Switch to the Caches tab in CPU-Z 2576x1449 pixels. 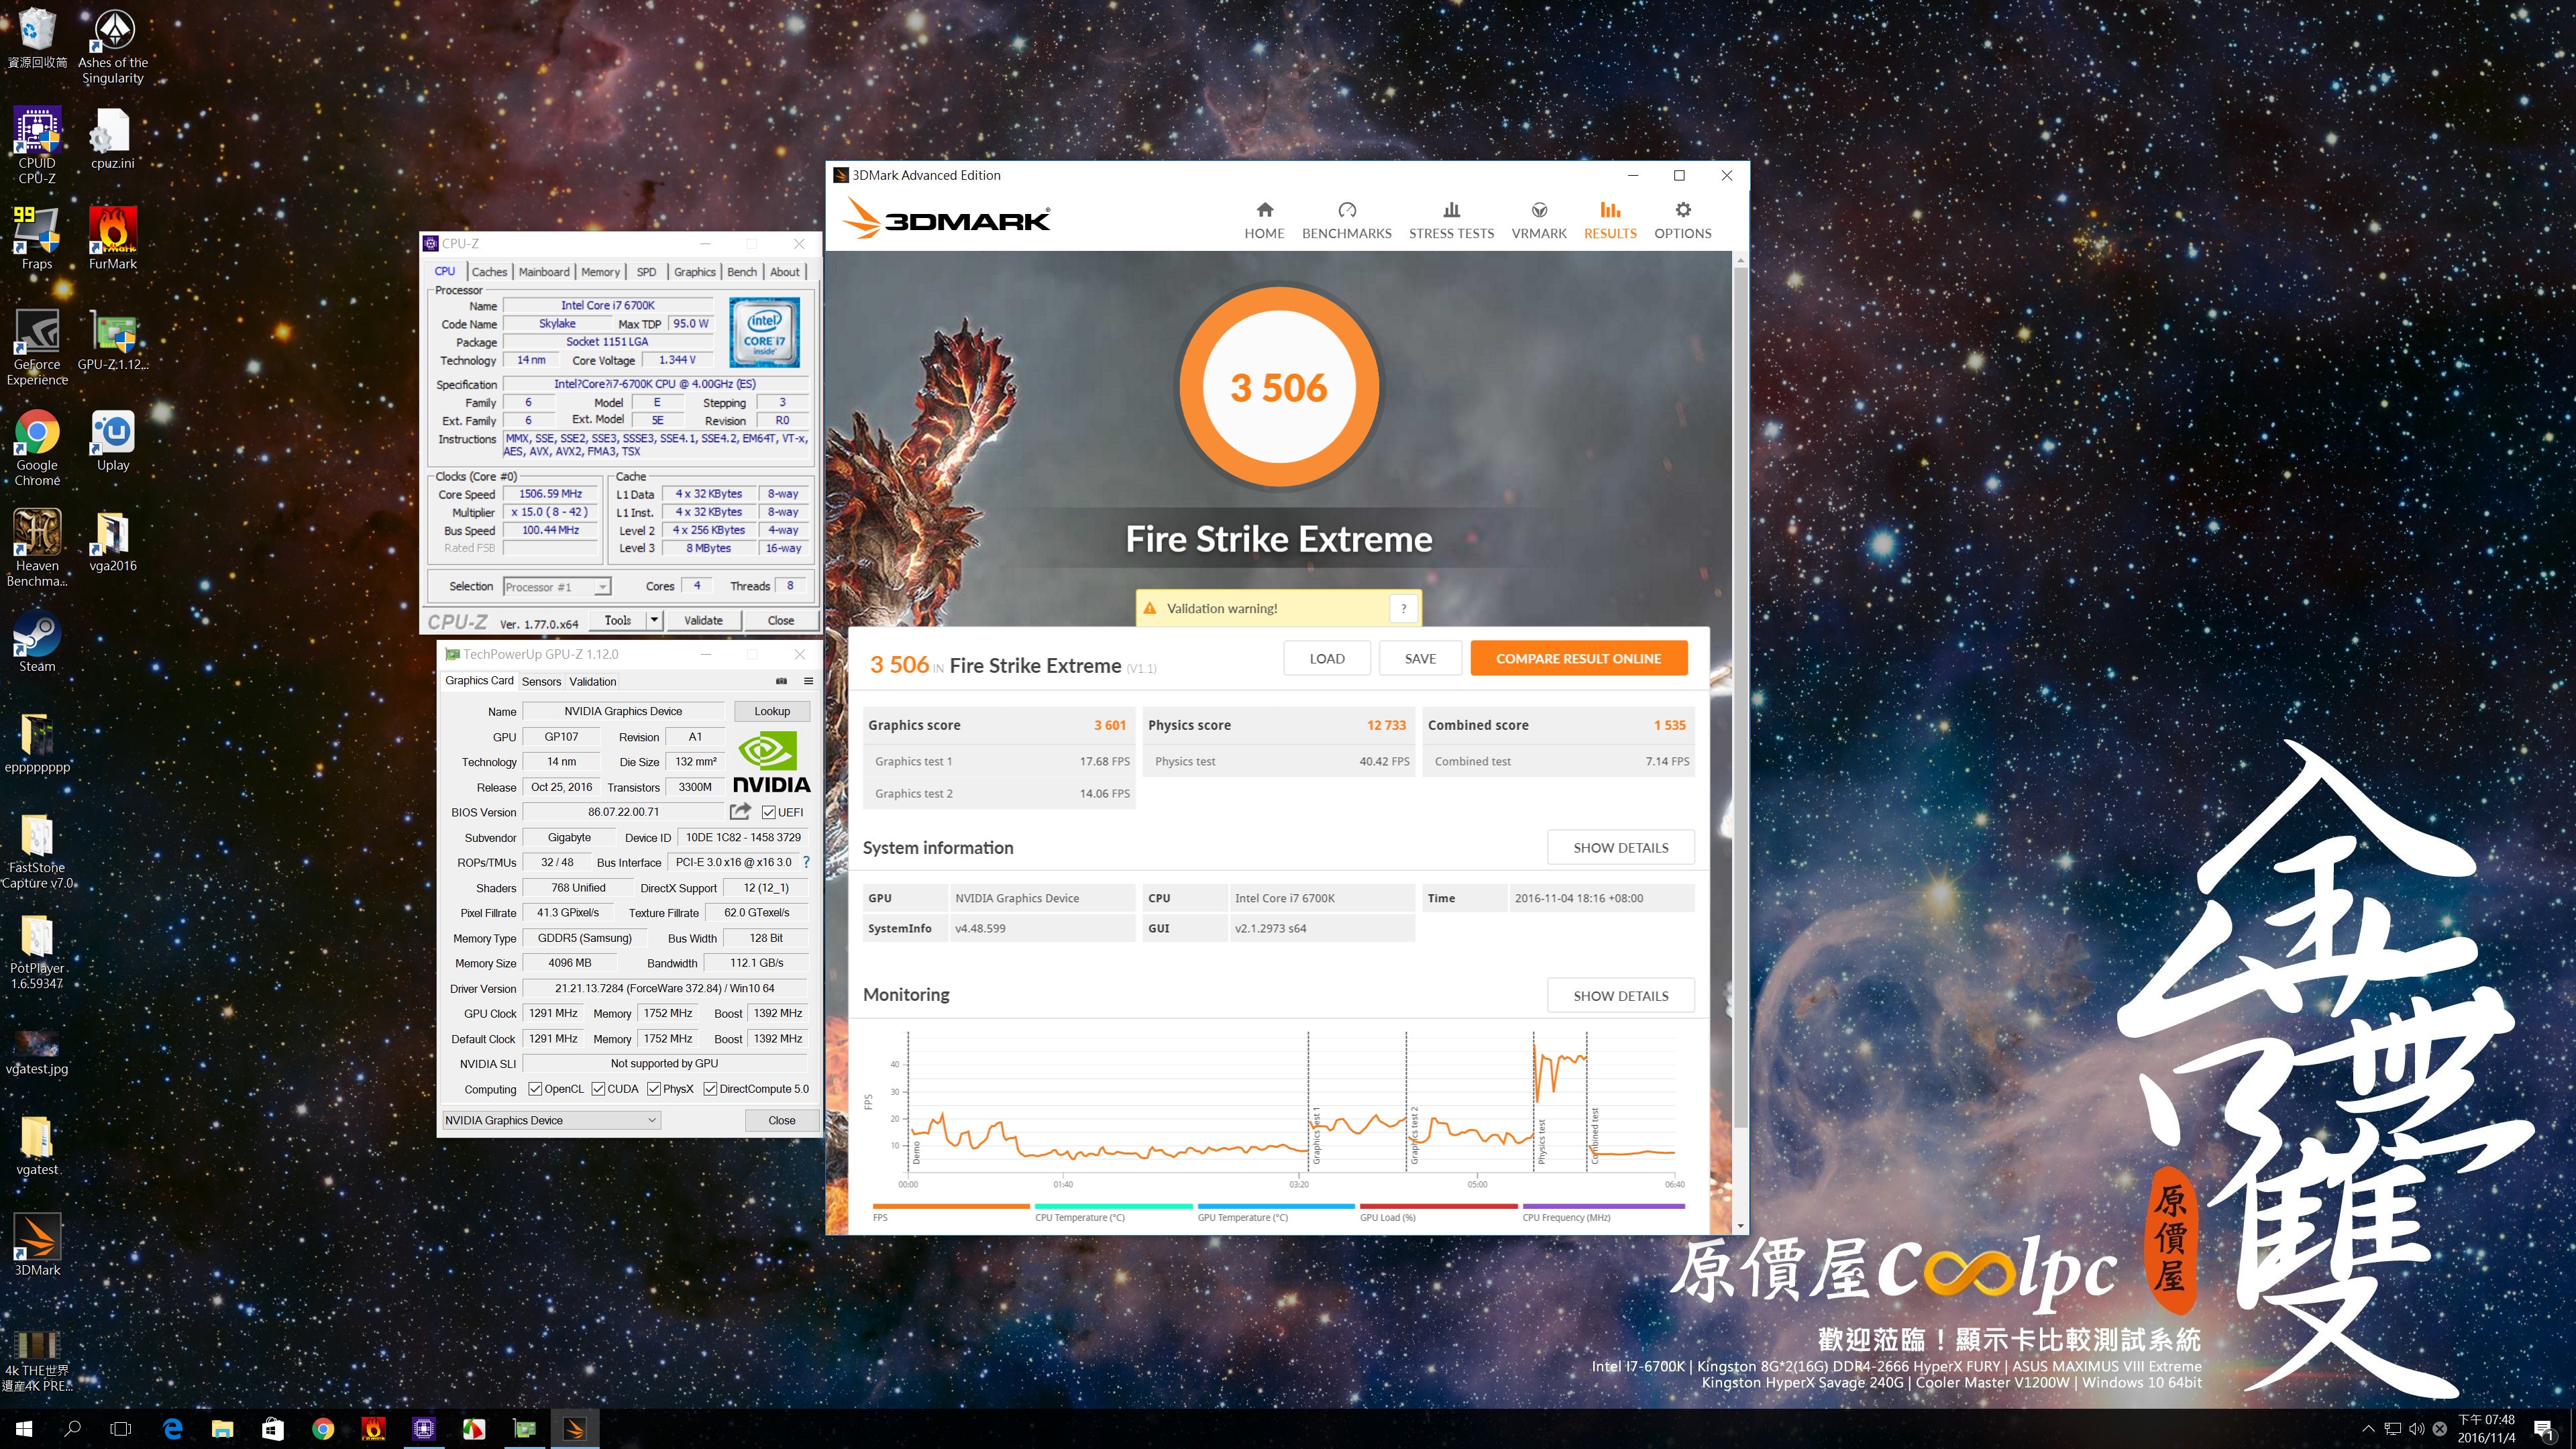pyautogui.click(x=489, y=272)
